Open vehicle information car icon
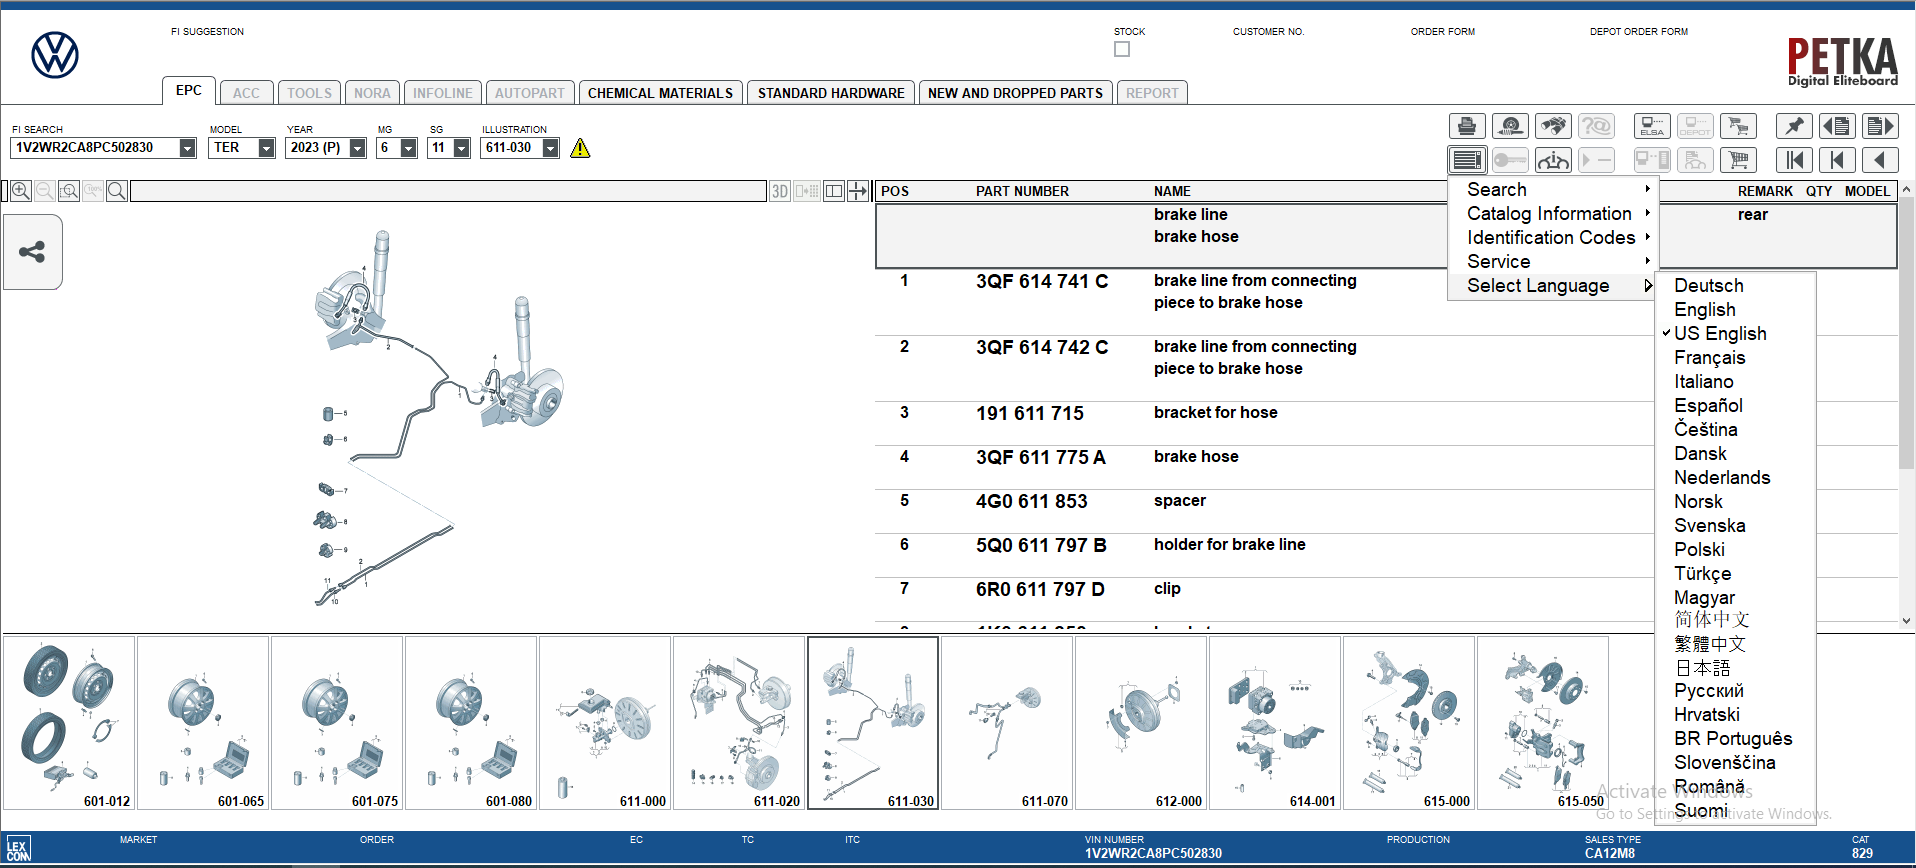The width and height of the screenshot is (1916, 868). (1553, 160)
